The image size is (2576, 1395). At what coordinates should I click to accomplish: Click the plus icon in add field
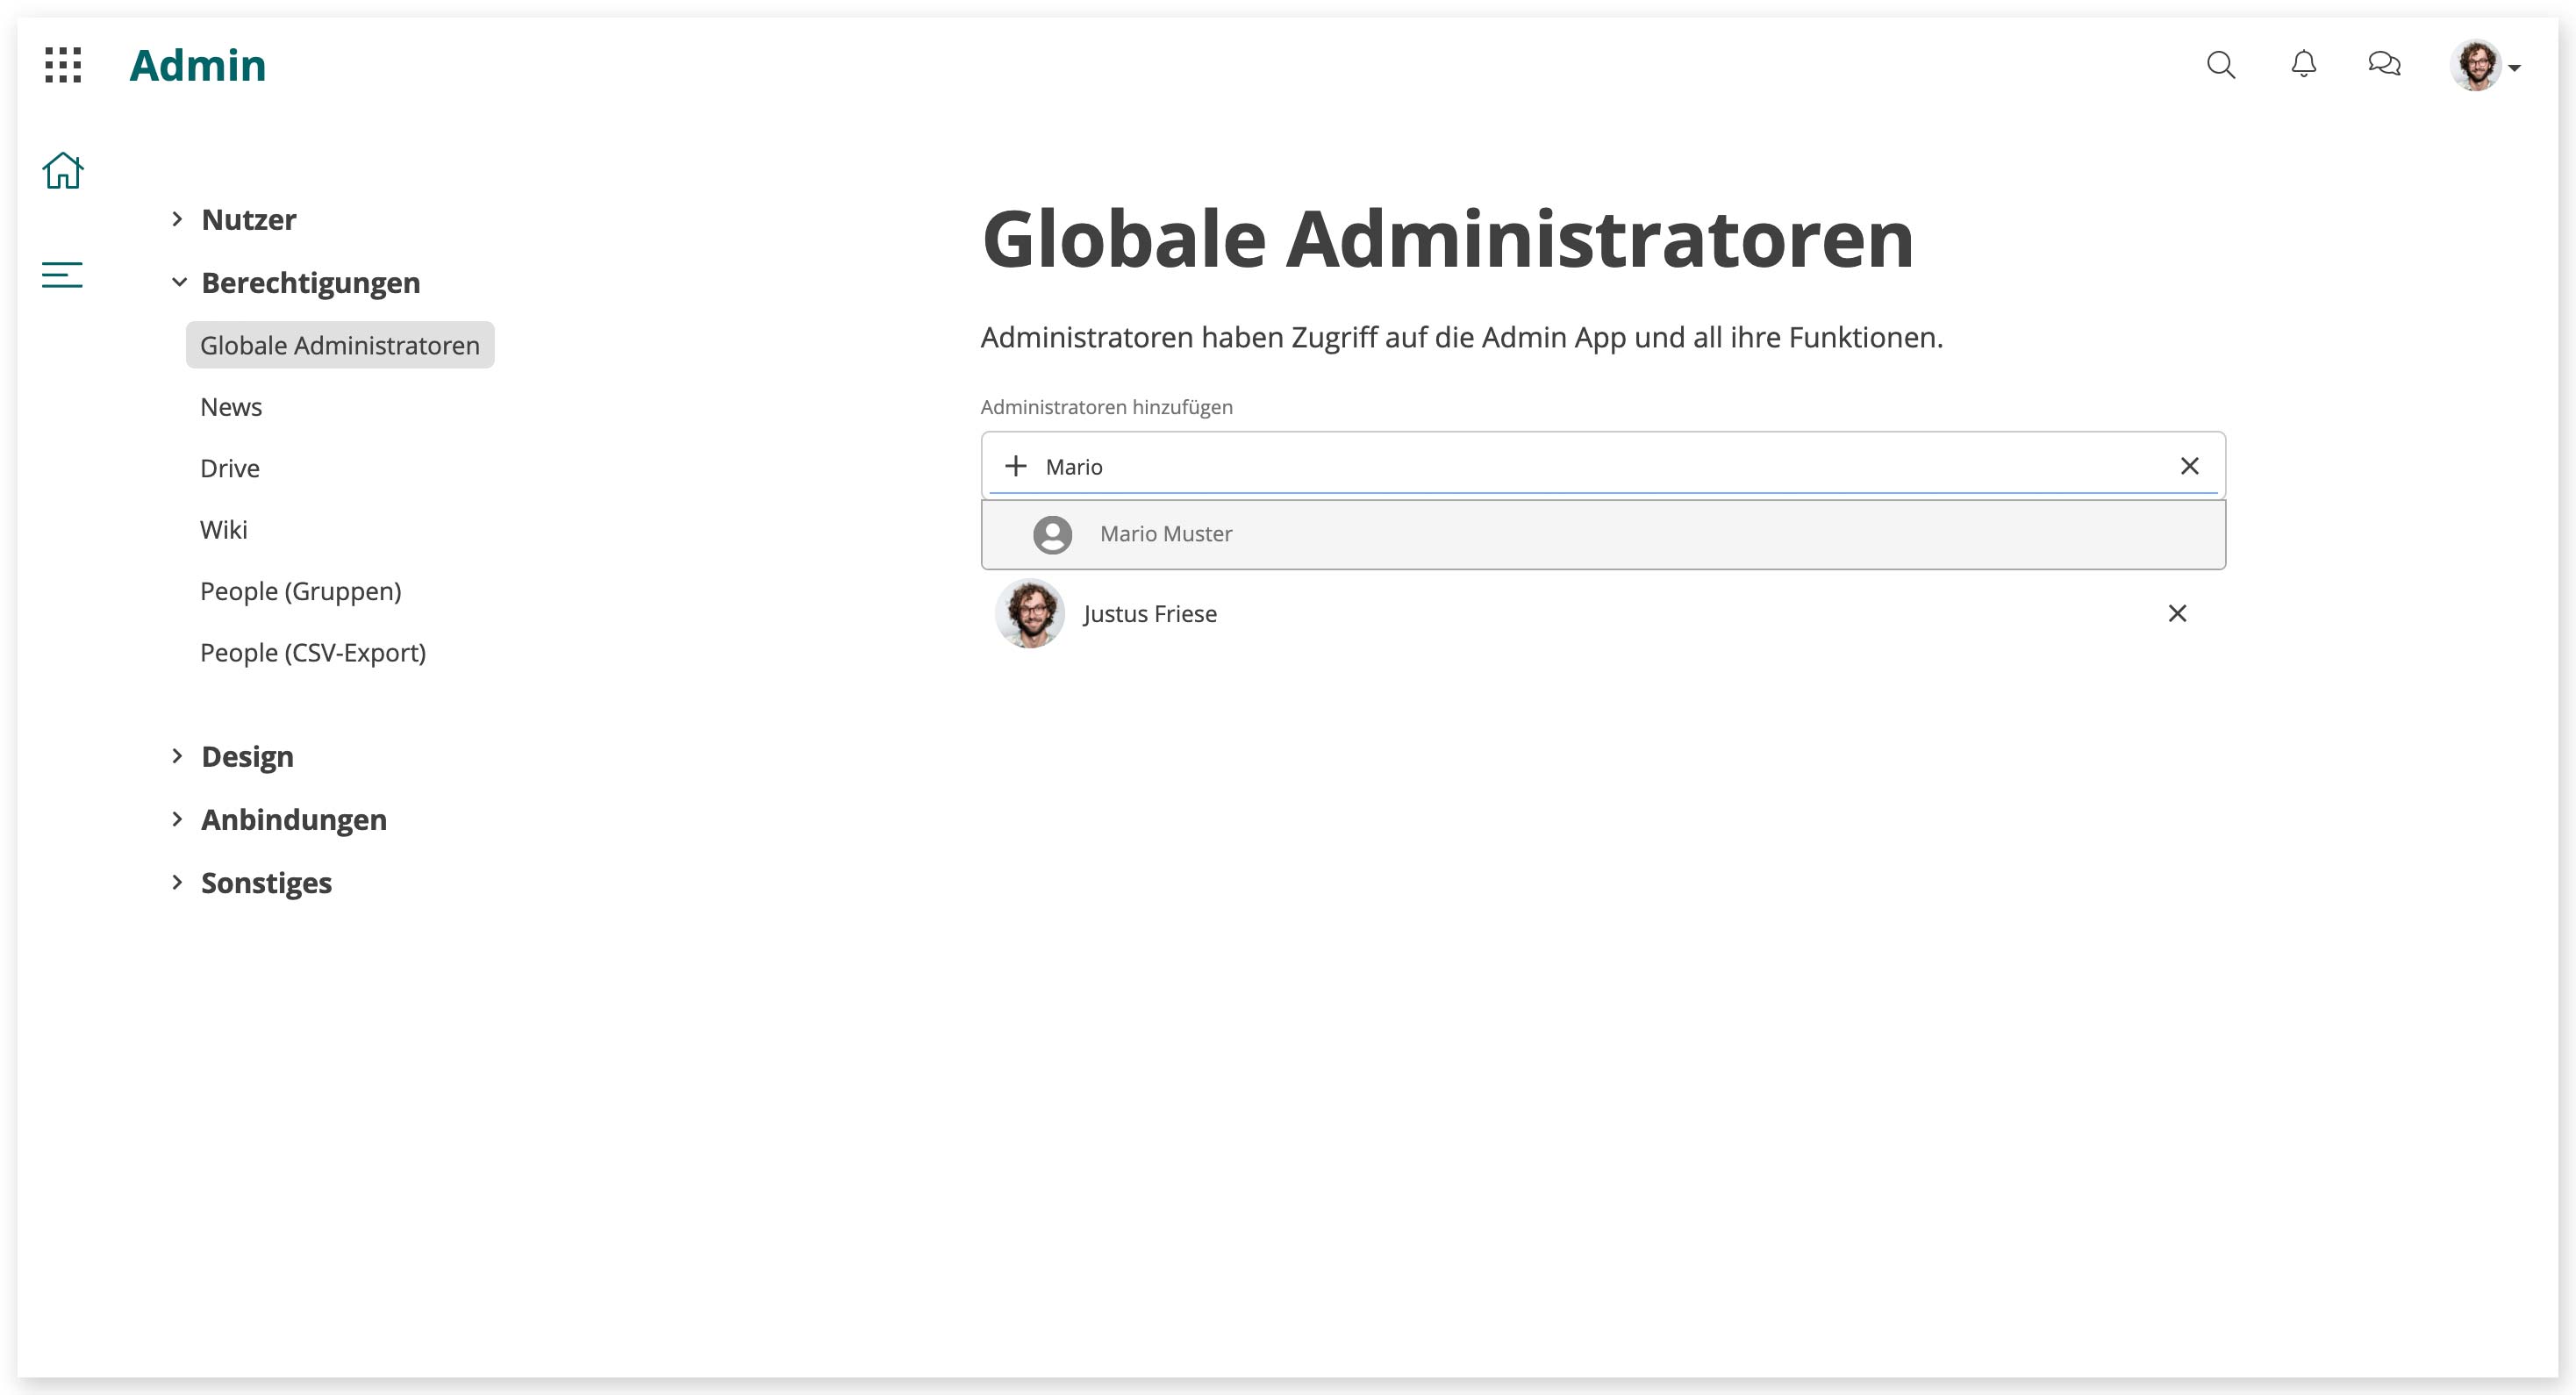click(x=1016, y=466)
